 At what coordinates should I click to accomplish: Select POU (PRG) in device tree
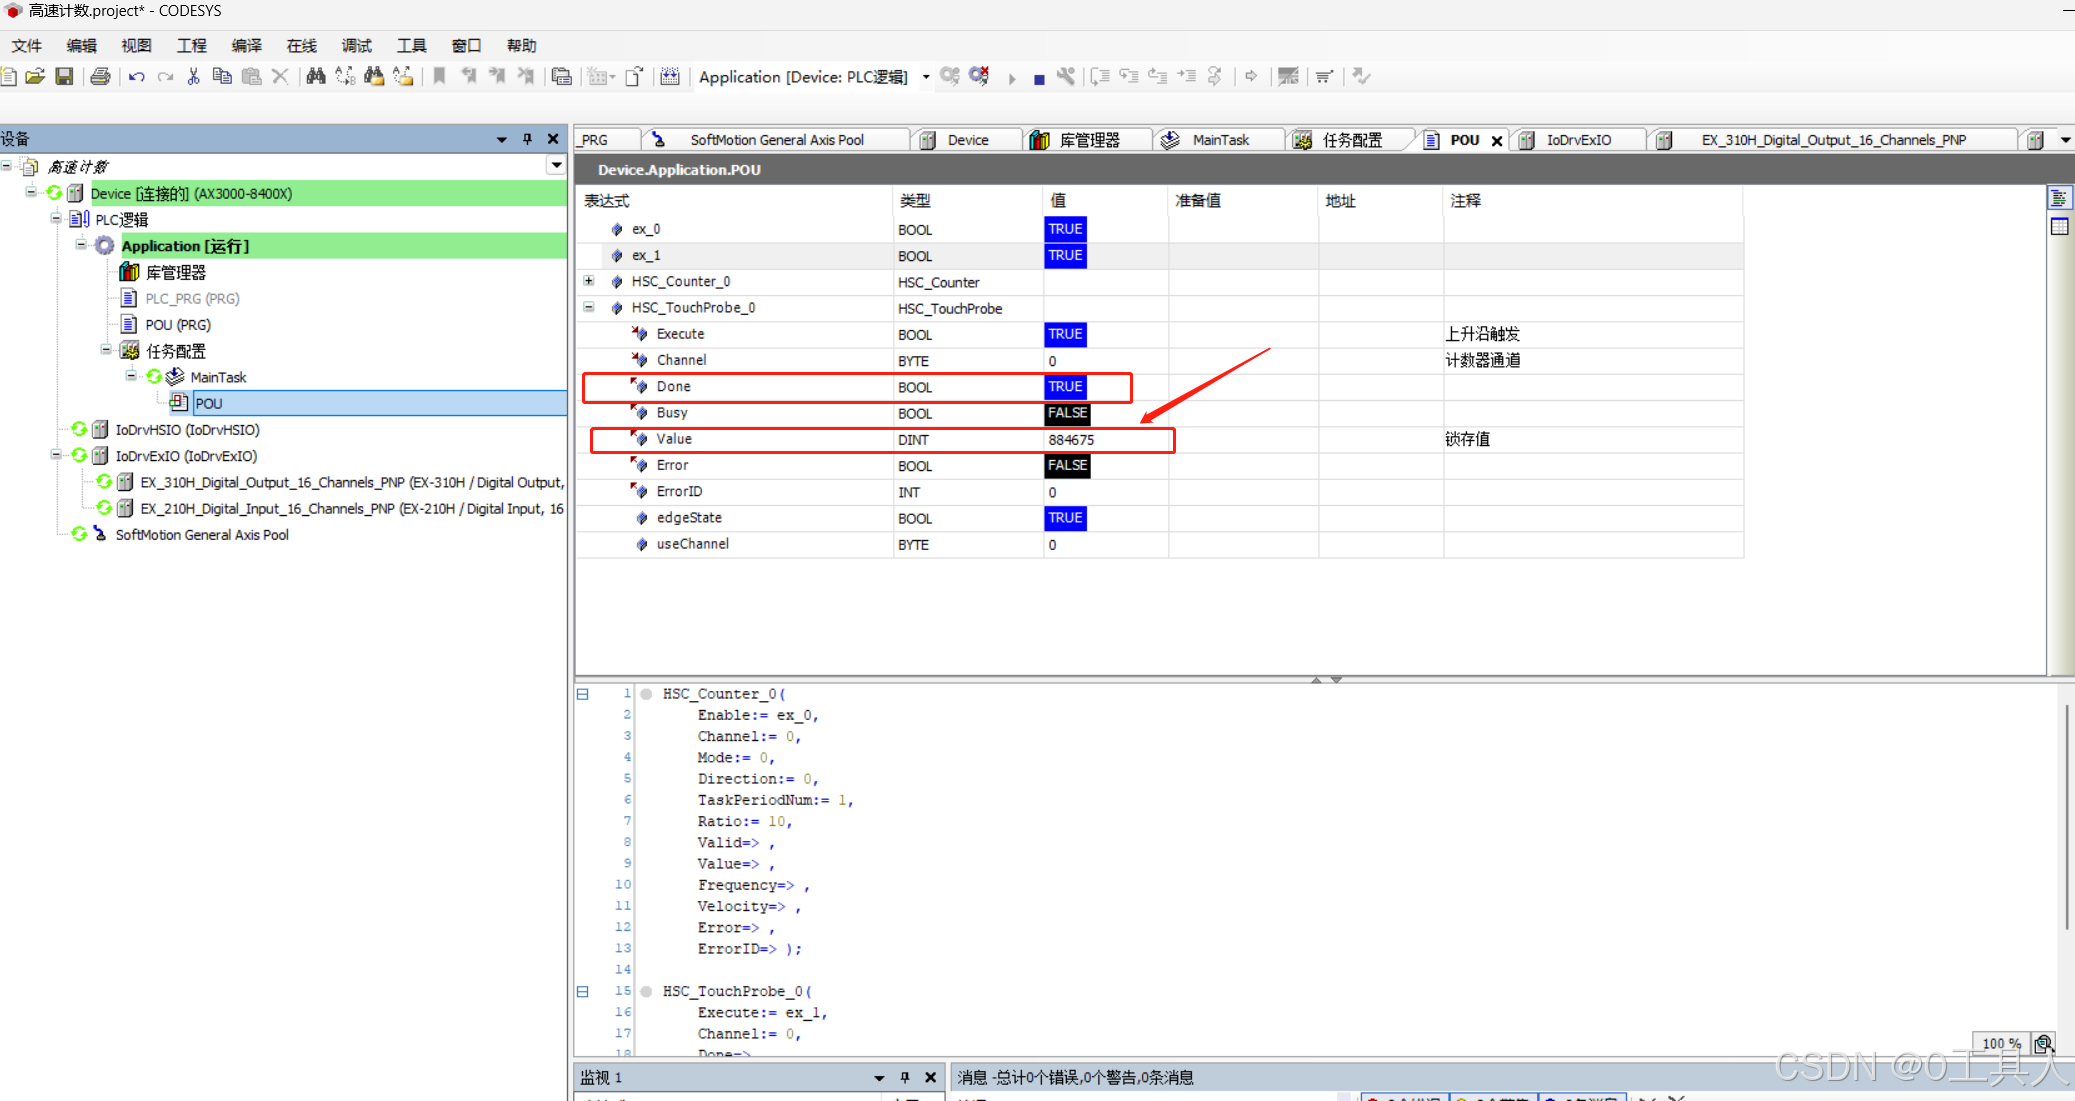pos(177,325)
